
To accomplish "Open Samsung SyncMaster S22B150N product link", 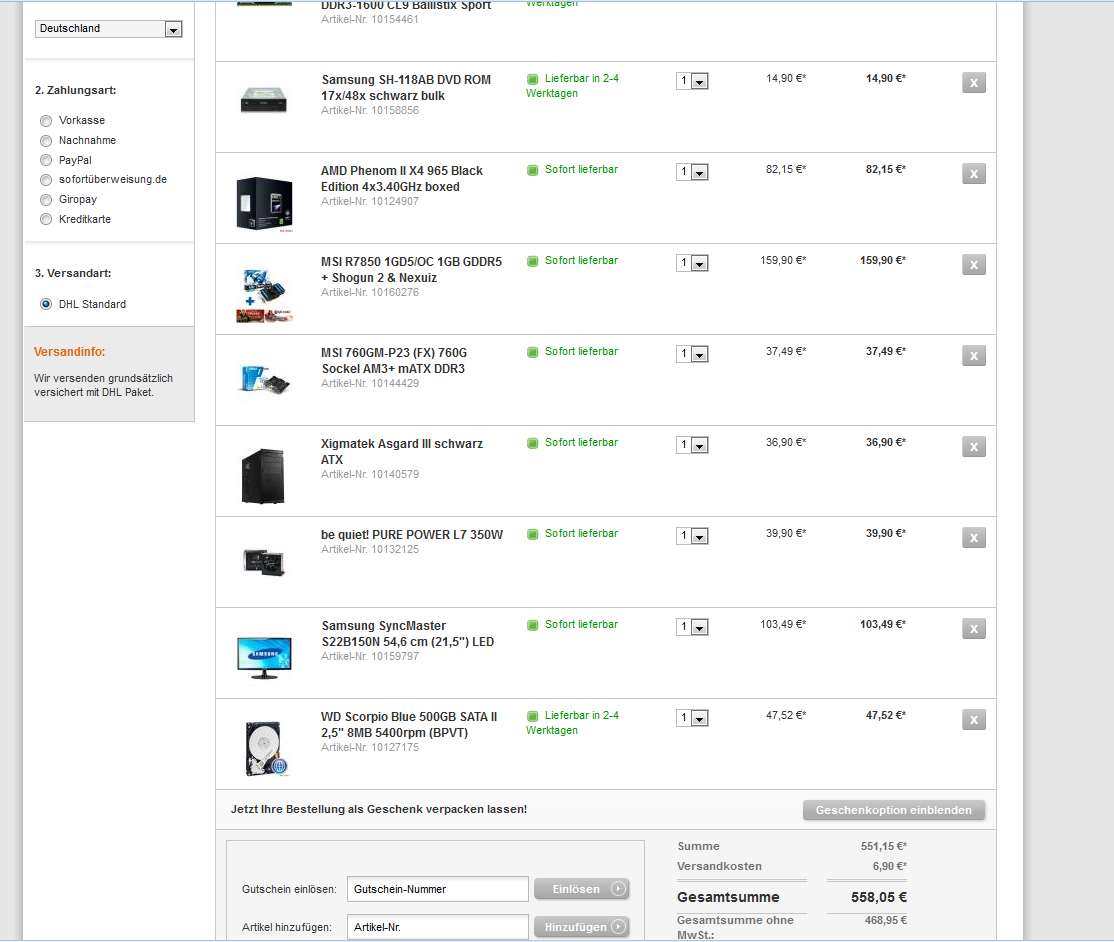I will (408, 633).
